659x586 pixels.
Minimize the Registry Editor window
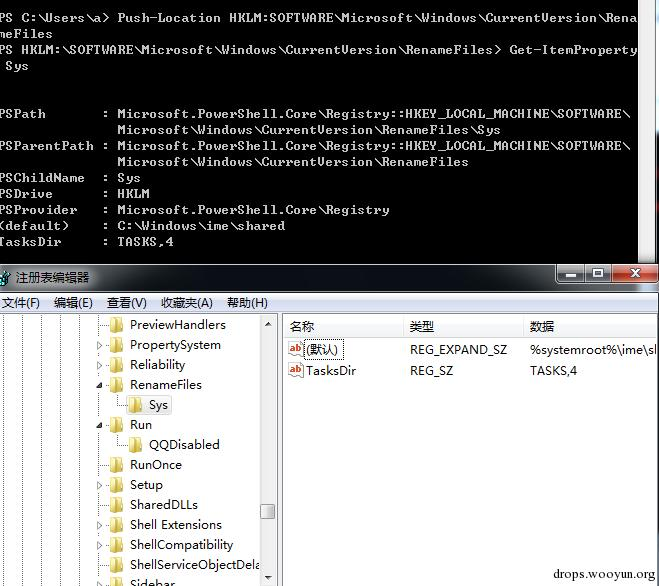pyautogui.click(x=570, y=274)
